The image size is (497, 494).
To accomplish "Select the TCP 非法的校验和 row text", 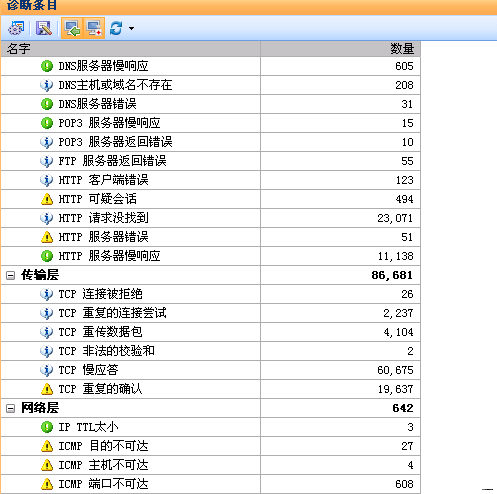I will (x=106, y=351).
